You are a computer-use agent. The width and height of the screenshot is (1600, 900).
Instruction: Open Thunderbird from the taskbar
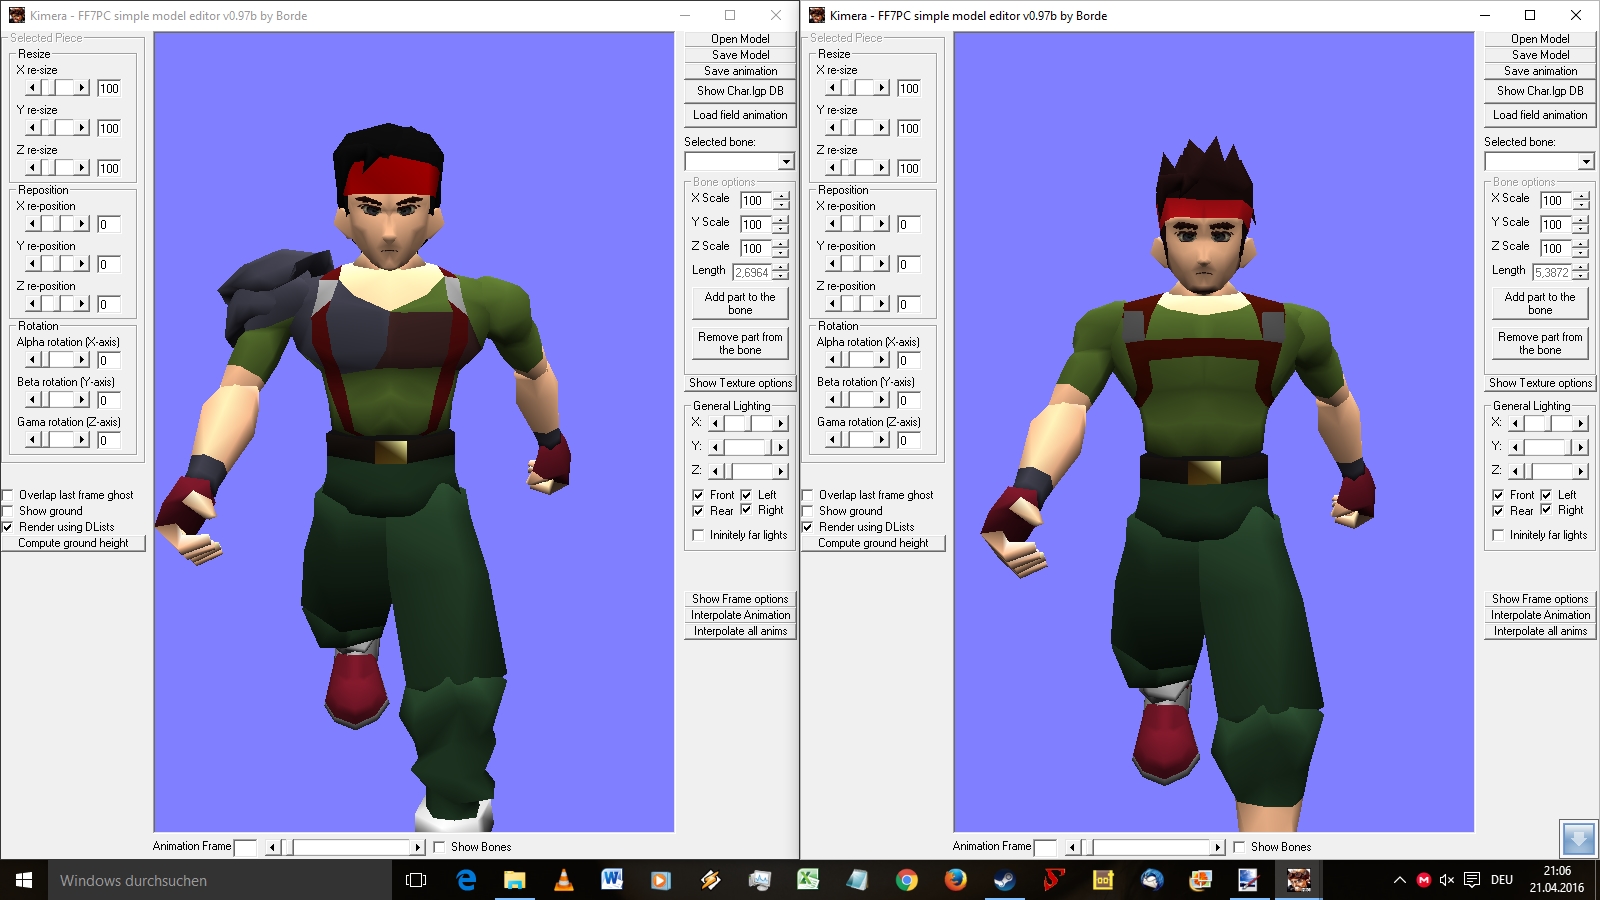pyautogui.click(x=1151, y=880)
